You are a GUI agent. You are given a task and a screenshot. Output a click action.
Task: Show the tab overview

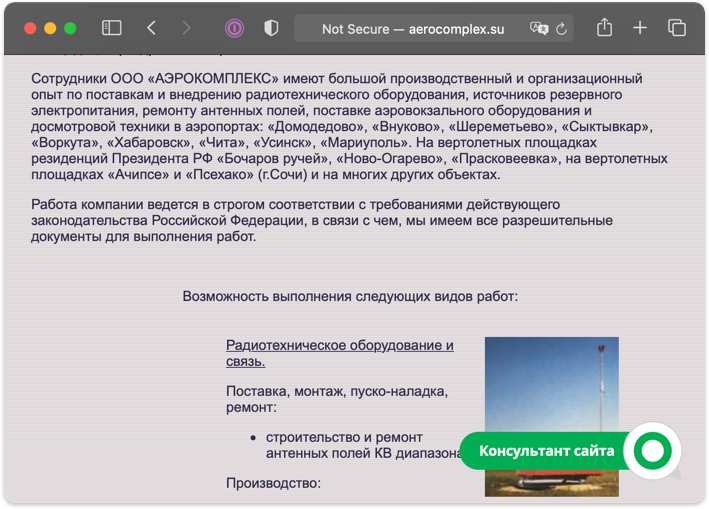676,29
